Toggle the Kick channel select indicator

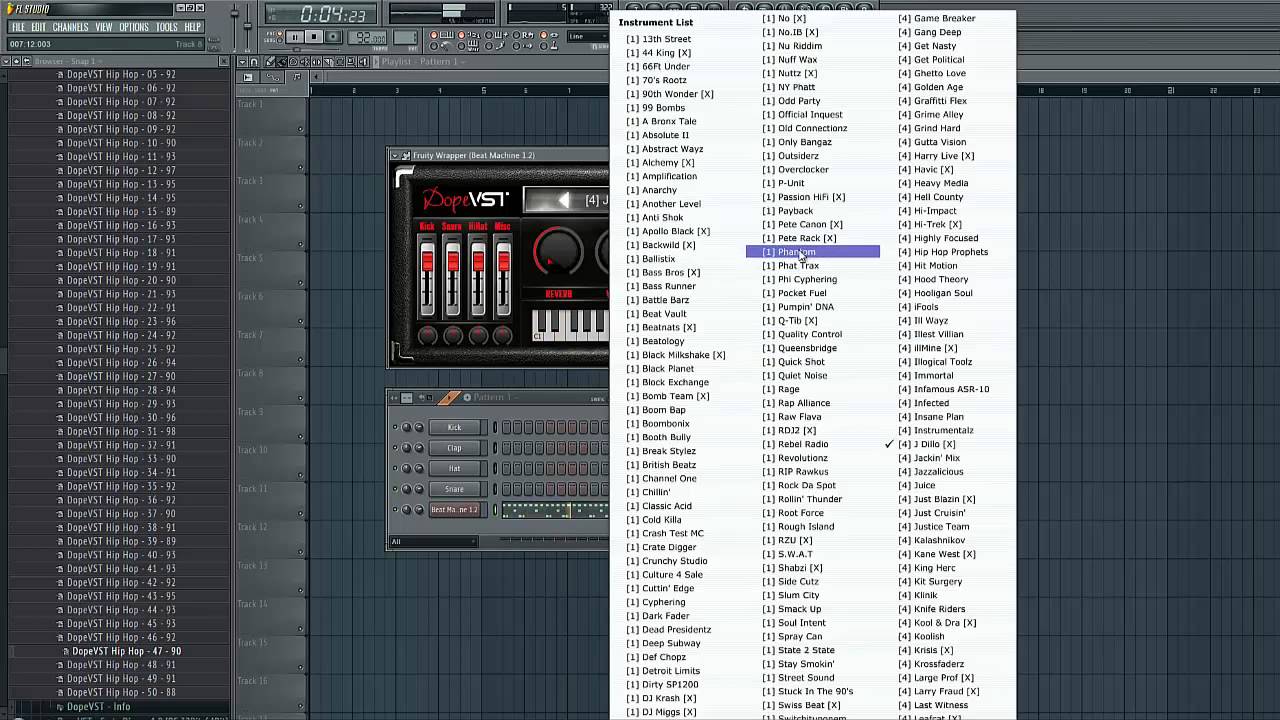[494, 428]
